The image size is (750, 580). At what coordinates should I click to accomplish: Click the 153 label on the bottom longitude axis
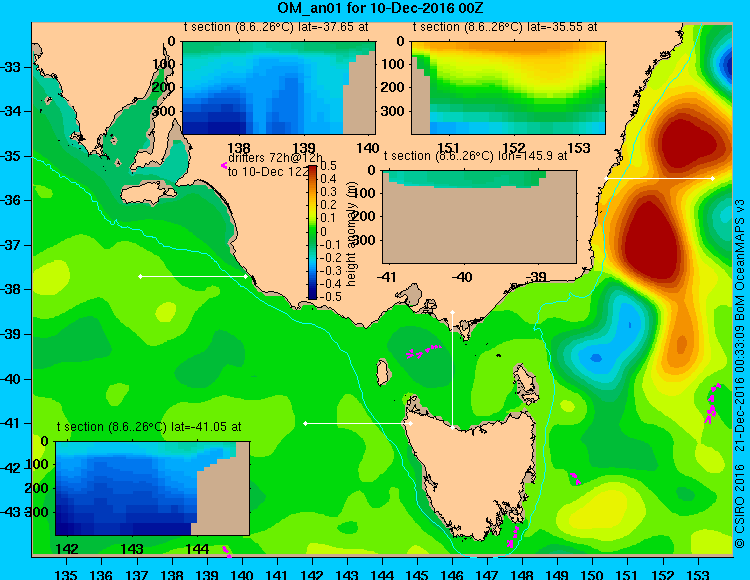697,574
